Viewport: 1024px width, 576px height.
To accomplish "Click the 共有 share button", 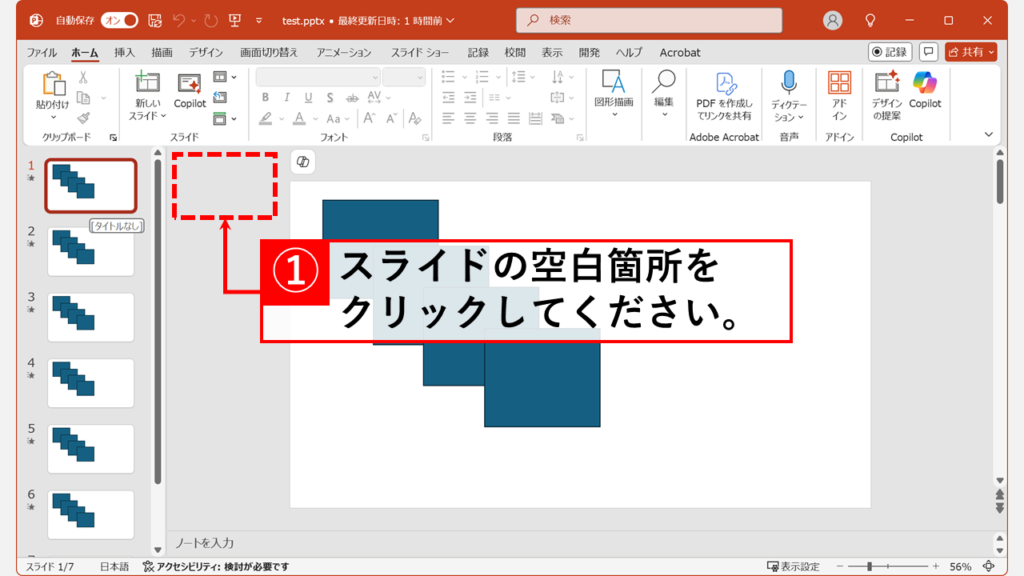I will [971, 52].
